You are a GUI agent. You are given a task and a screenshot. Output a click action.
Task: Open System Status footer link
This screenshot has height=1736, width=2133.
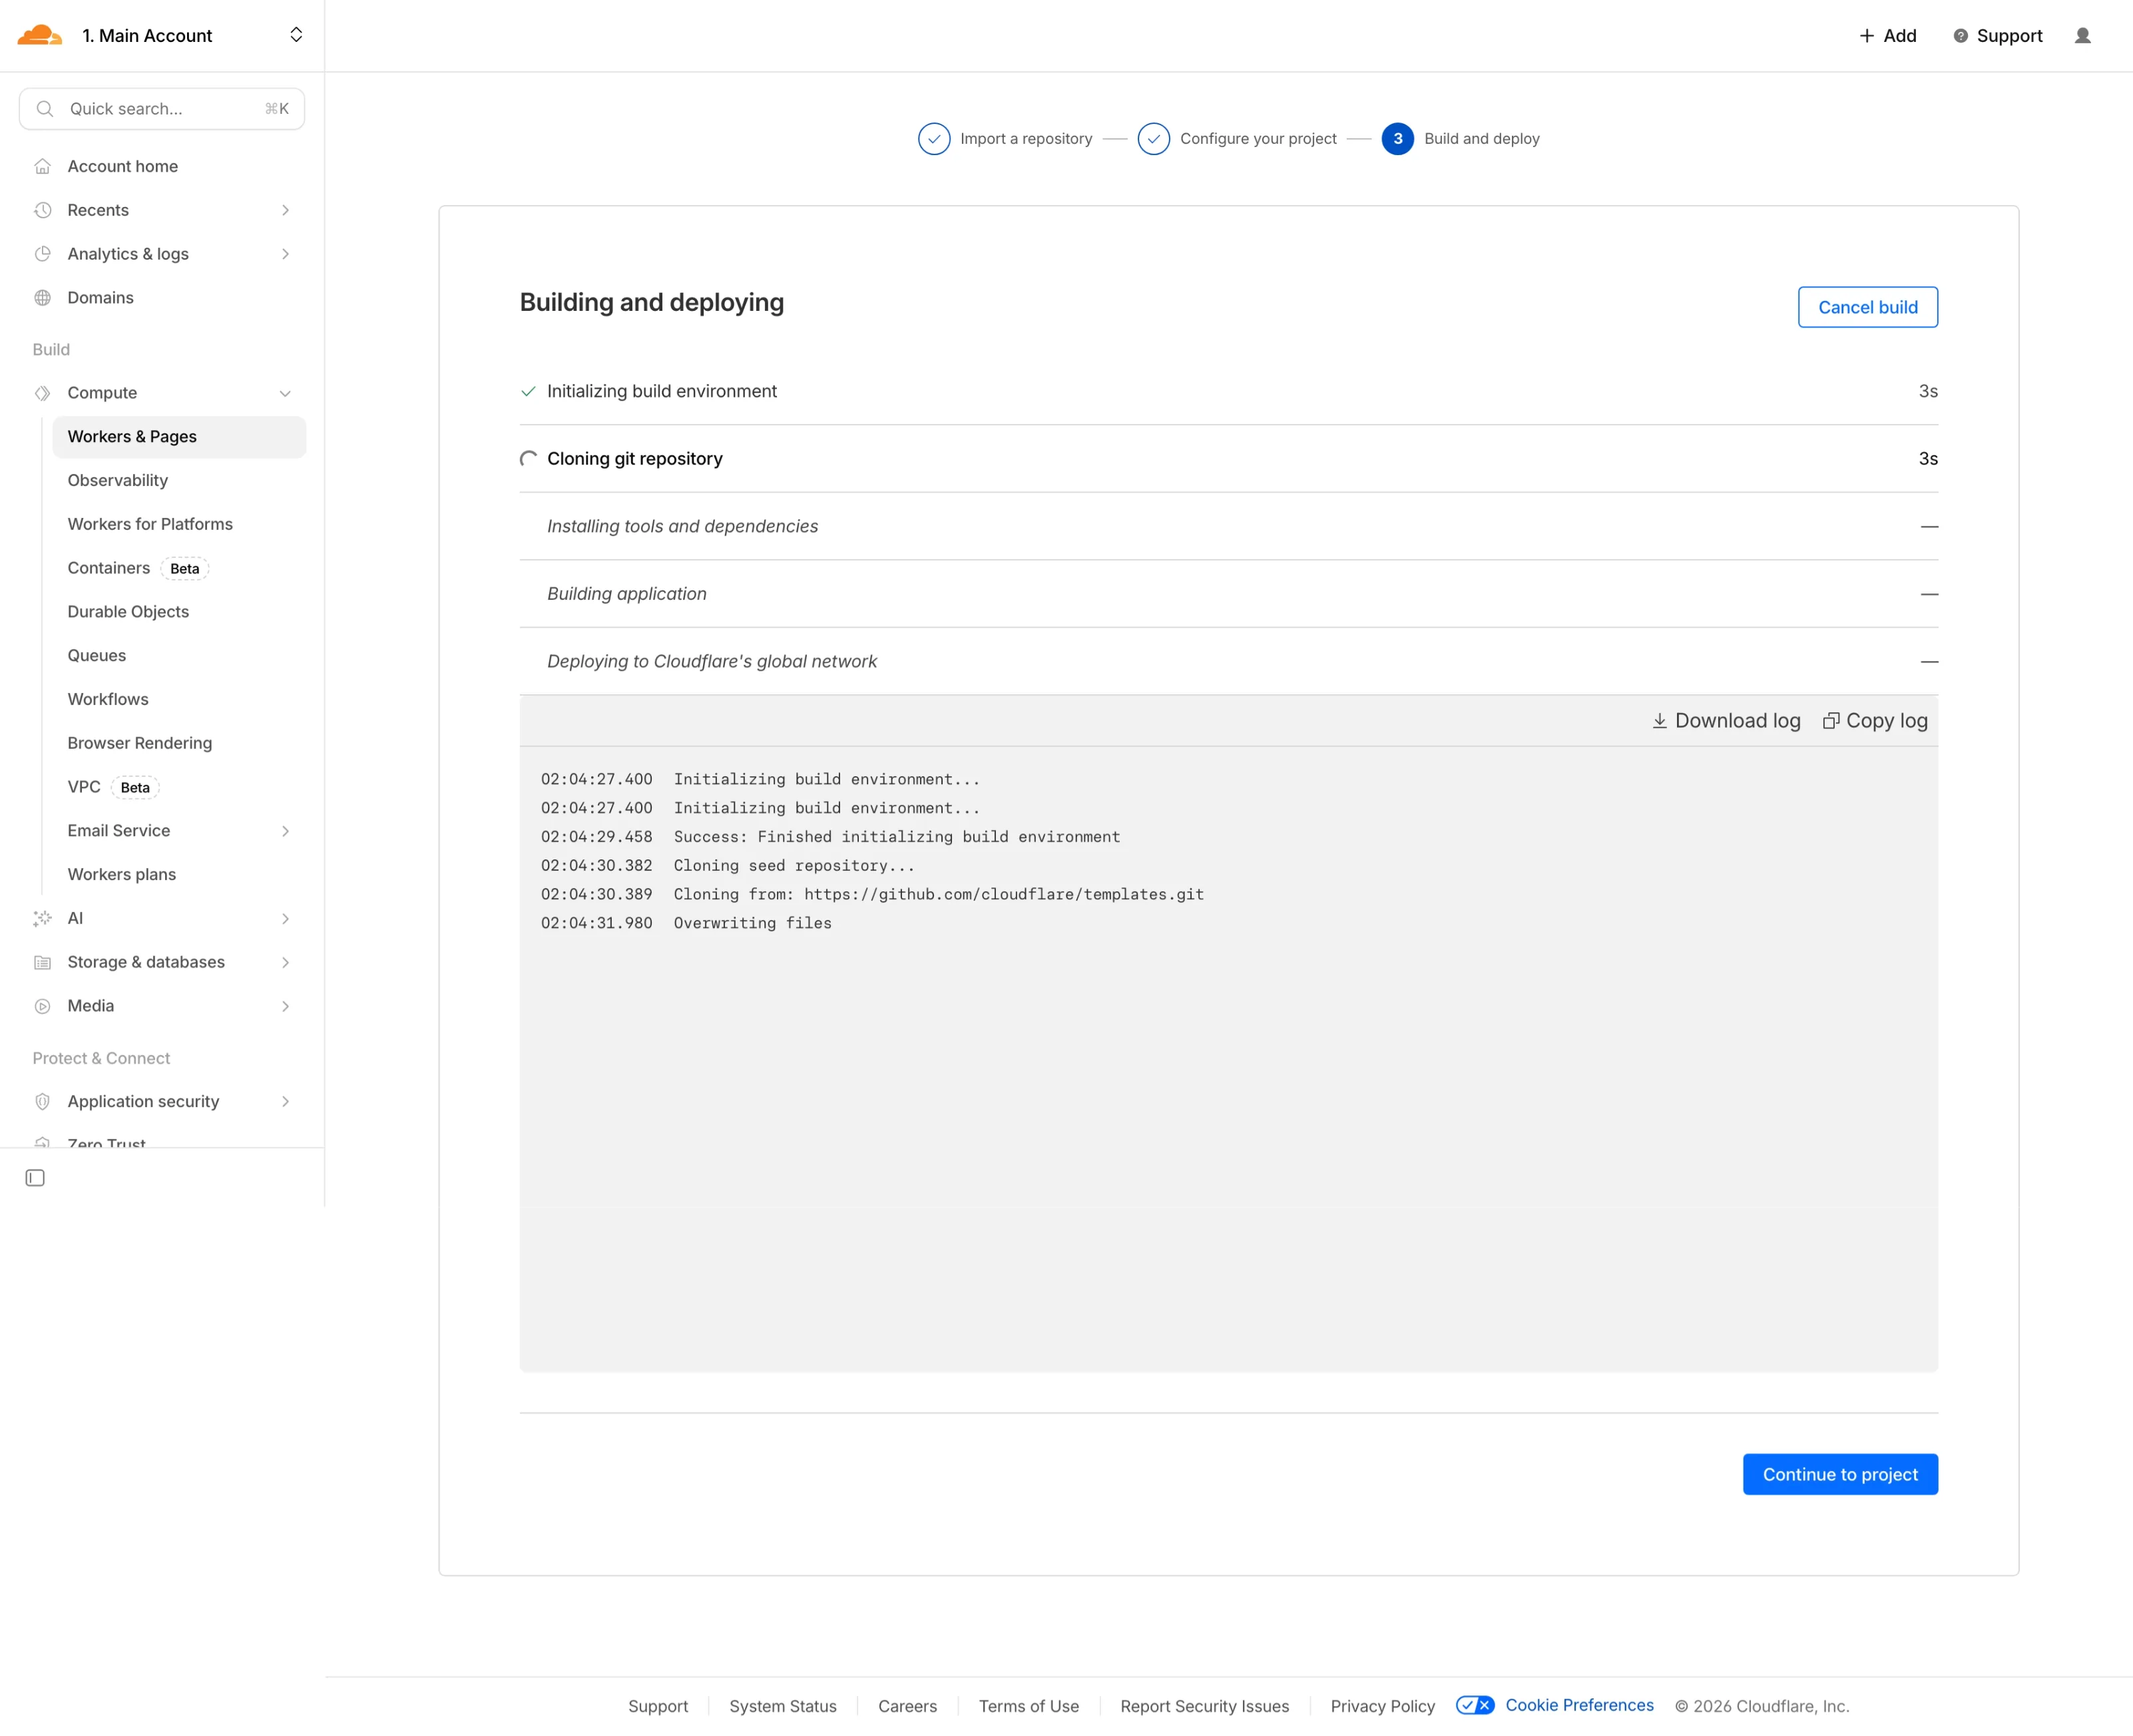(x=783, y=1706)
